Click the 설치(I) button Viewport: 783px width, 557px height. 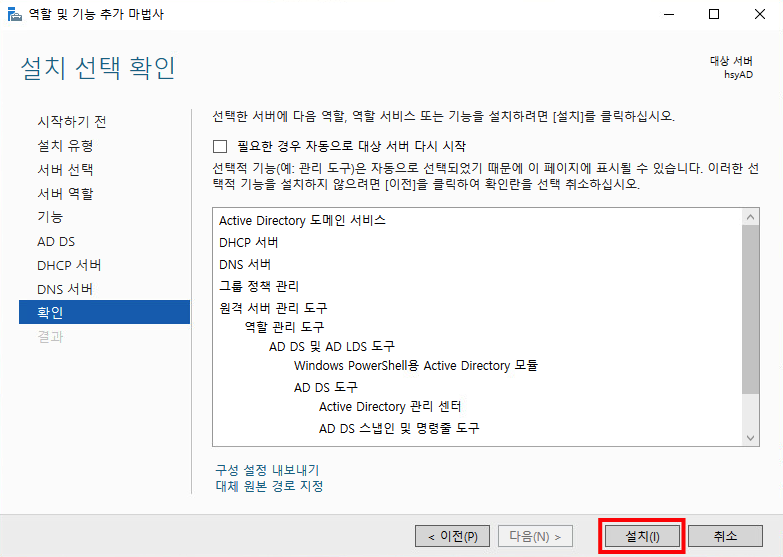(x=642, y=537)
